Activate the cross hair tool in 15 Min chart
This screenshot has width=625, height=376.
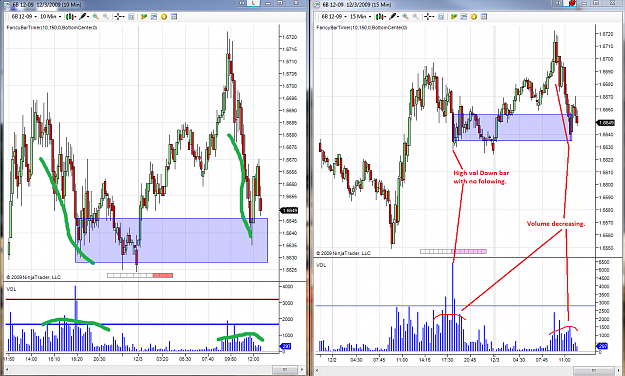tap(428, 17)
